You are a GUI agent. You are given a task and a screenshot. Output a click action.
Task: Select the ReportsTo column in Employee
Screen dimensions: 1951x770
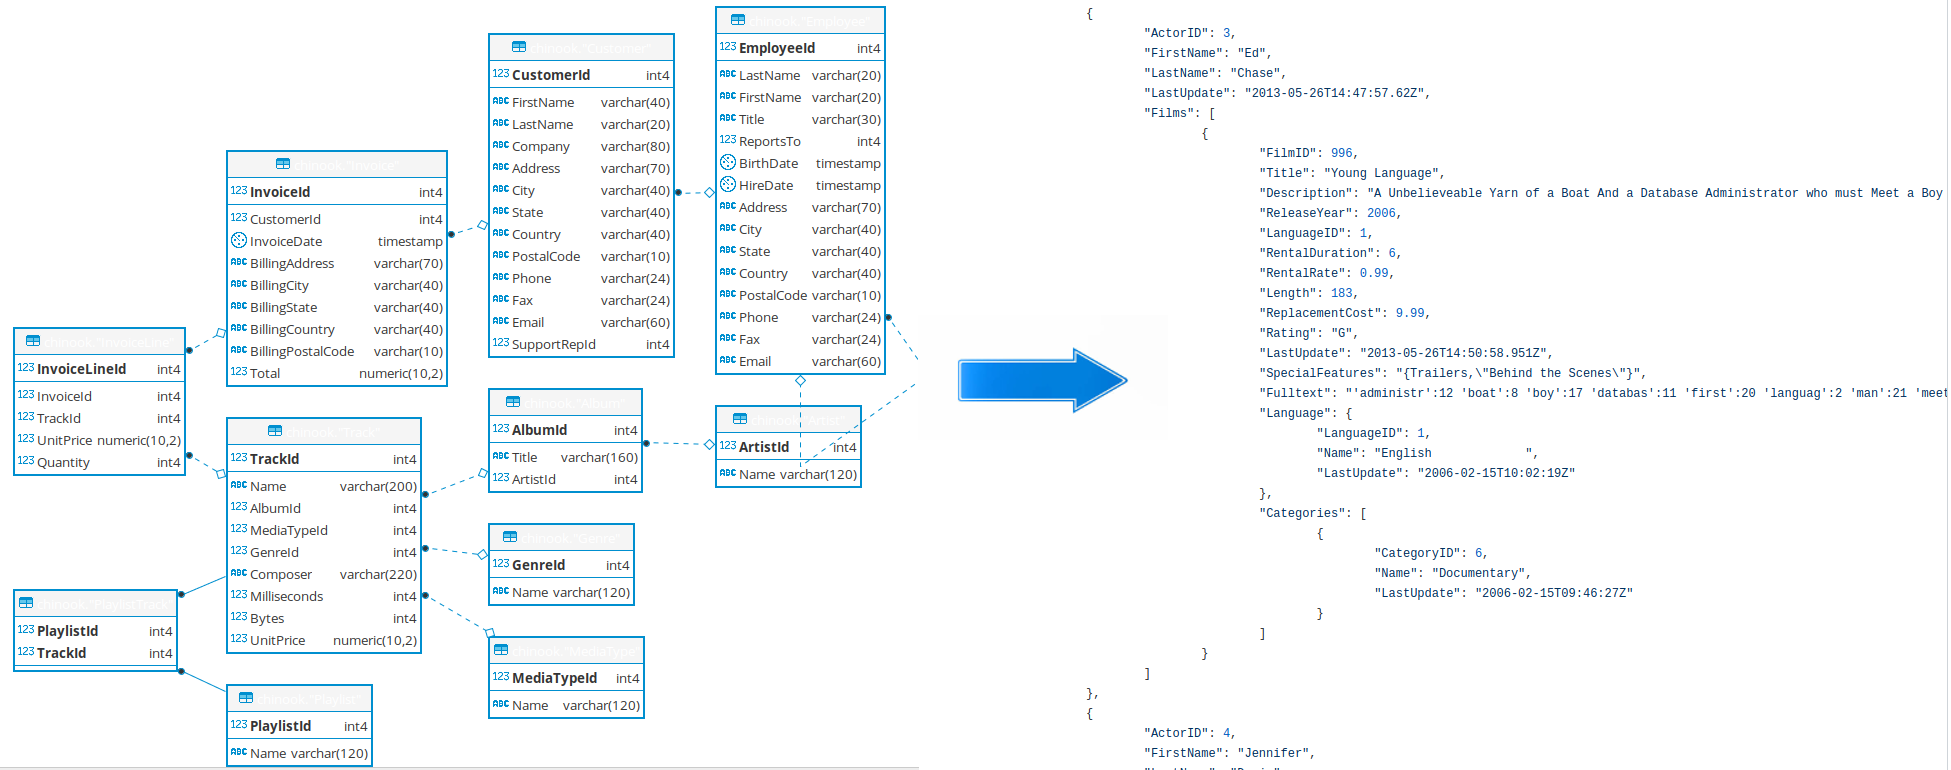pyautogui.click(x=800, y=141)
